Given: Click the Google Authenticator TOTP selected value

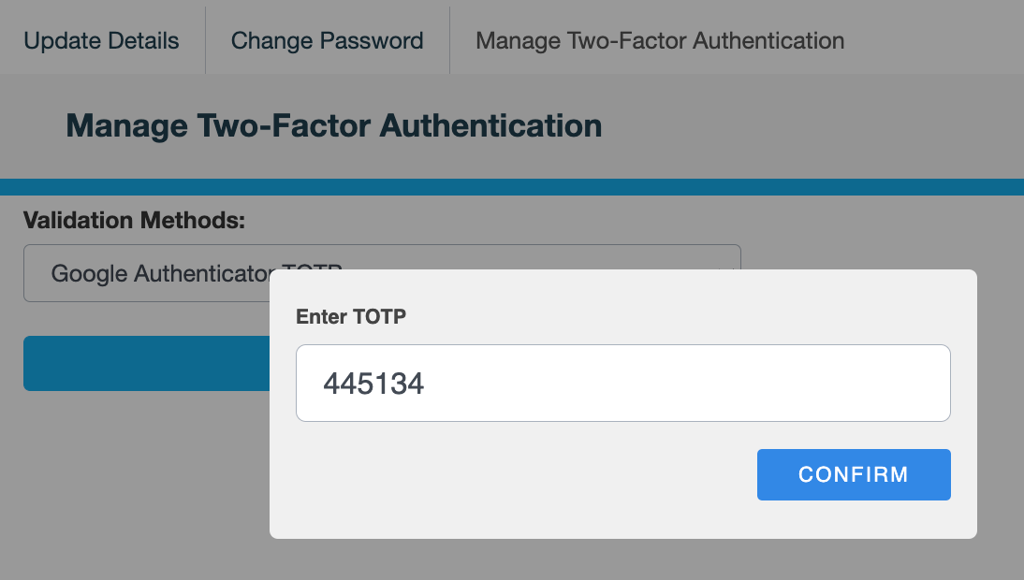Looking at the screenshot, I should point(160,273).
